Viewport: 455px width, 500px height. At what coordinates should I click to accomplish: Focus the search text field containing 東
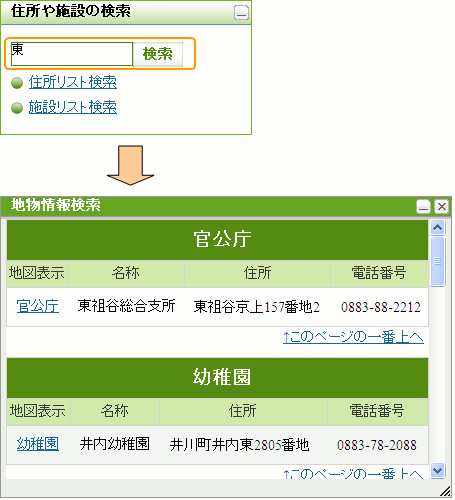click(x=72, y=54)
